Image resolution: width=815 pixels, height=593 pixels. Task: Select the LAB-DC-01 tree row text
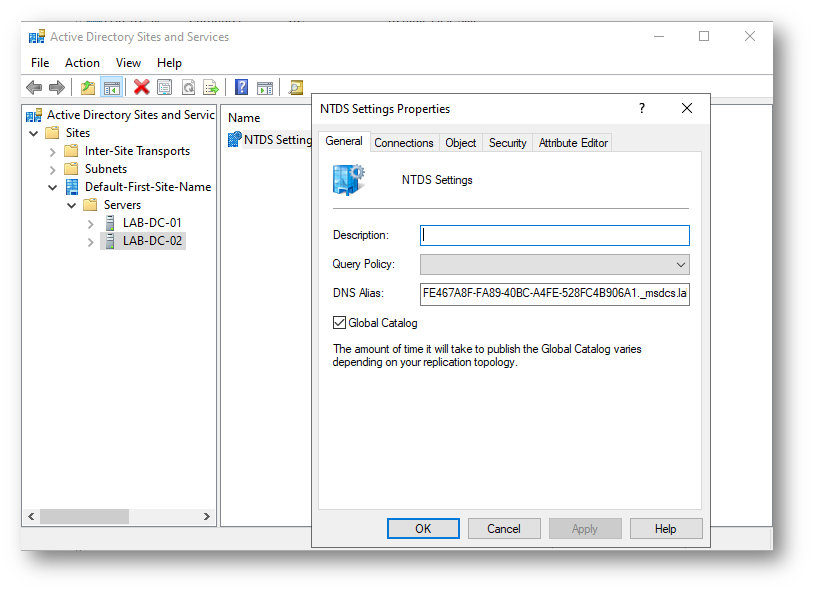point(152,223)
